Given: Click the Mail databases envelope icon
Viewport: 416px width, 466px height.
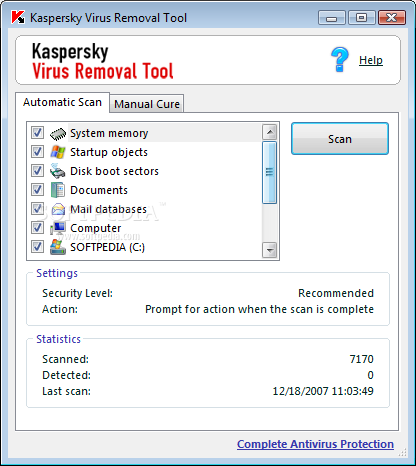Looking at the screenshot, I should coord(58,209).
